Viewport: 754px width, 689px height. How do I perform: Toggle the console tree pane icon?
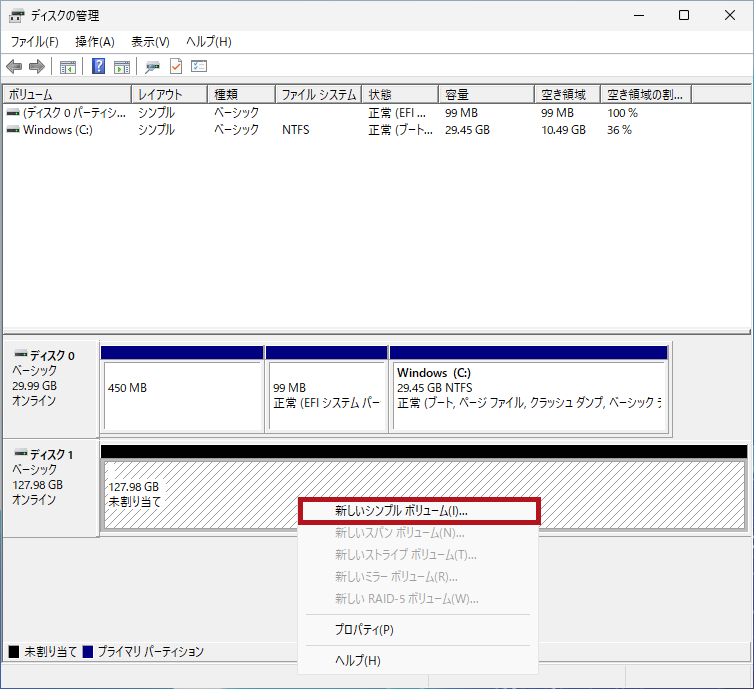pos(68,67)
